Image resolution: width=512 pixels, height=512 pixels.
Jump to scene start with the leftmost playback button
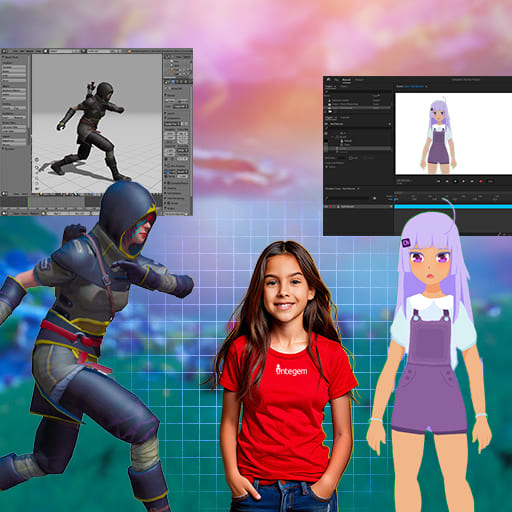[x=438, y=181]
